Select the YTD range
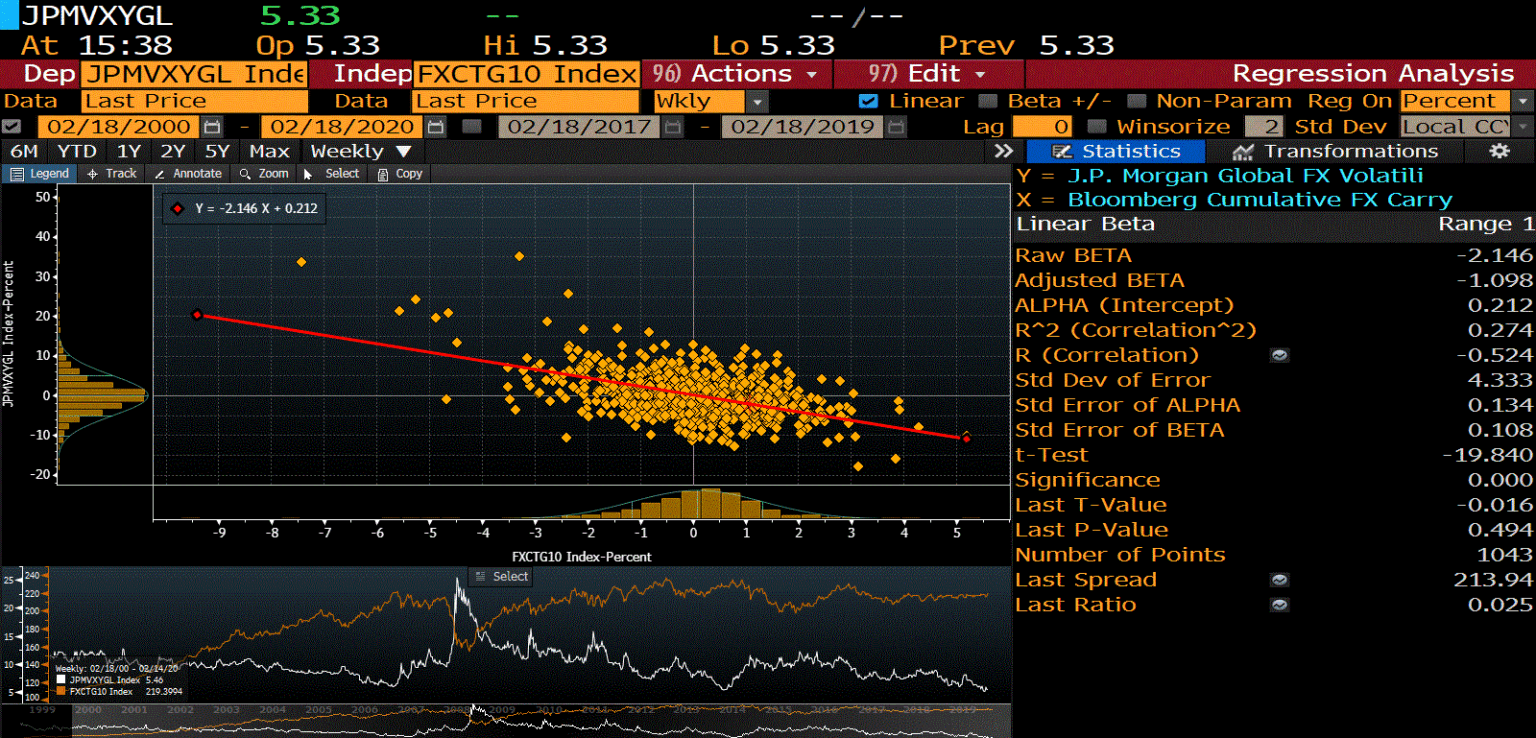Image resolution: width=1536 pixels, height=738 pixels. [x=77, y=151]
